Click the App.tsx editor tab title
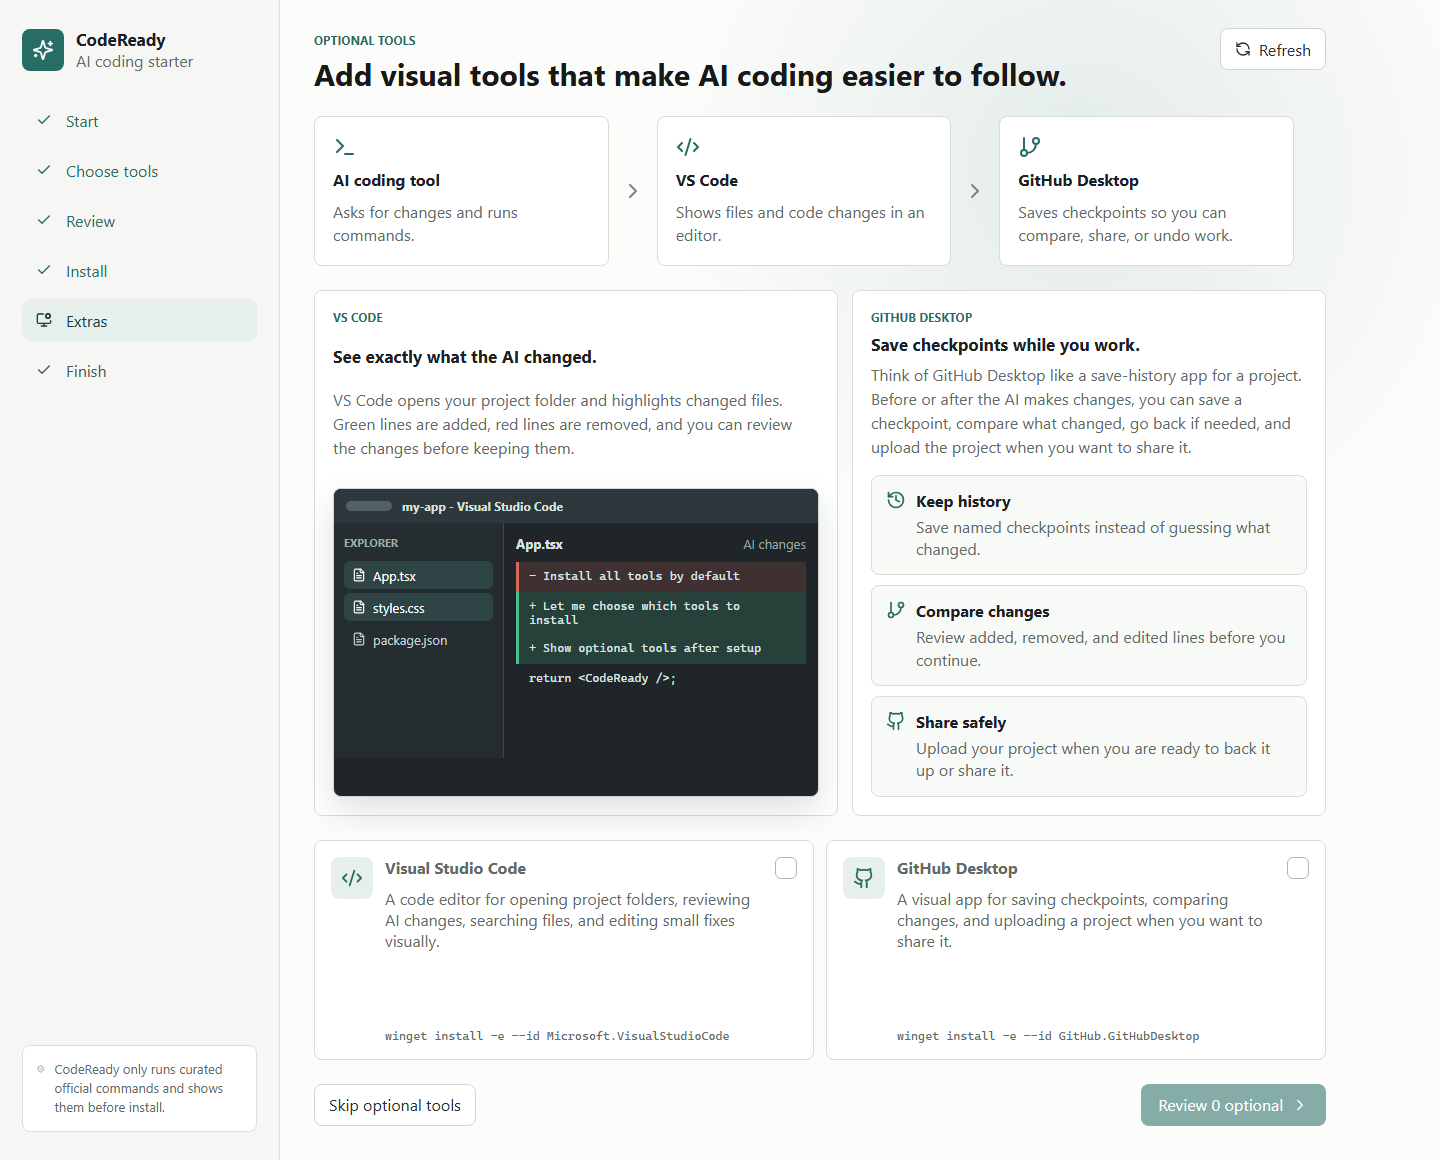The width and height of the screenshot is (1440, 1160). (x=539, y=544)
